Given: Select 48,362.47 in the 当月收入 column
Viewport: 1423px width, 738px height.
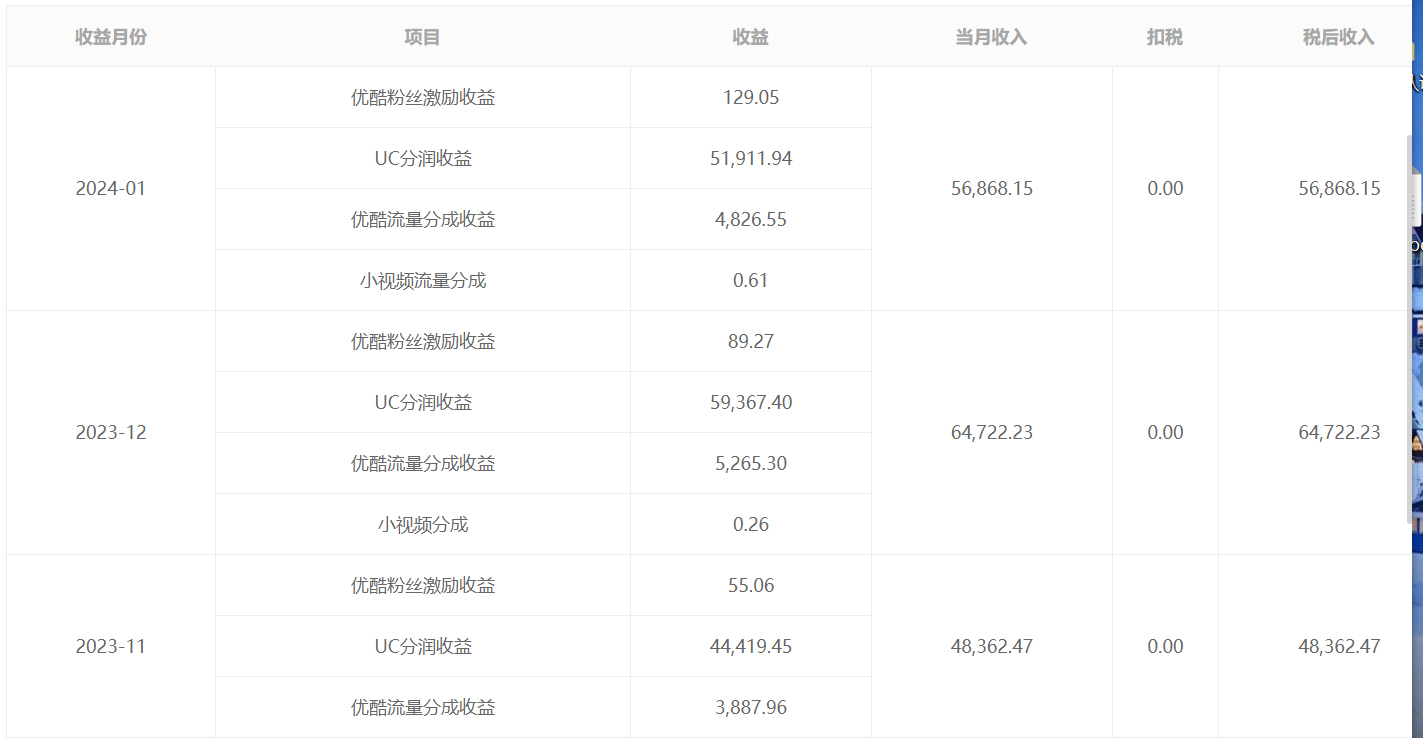Looking at the screenshot, I should [x=991, y=646].
